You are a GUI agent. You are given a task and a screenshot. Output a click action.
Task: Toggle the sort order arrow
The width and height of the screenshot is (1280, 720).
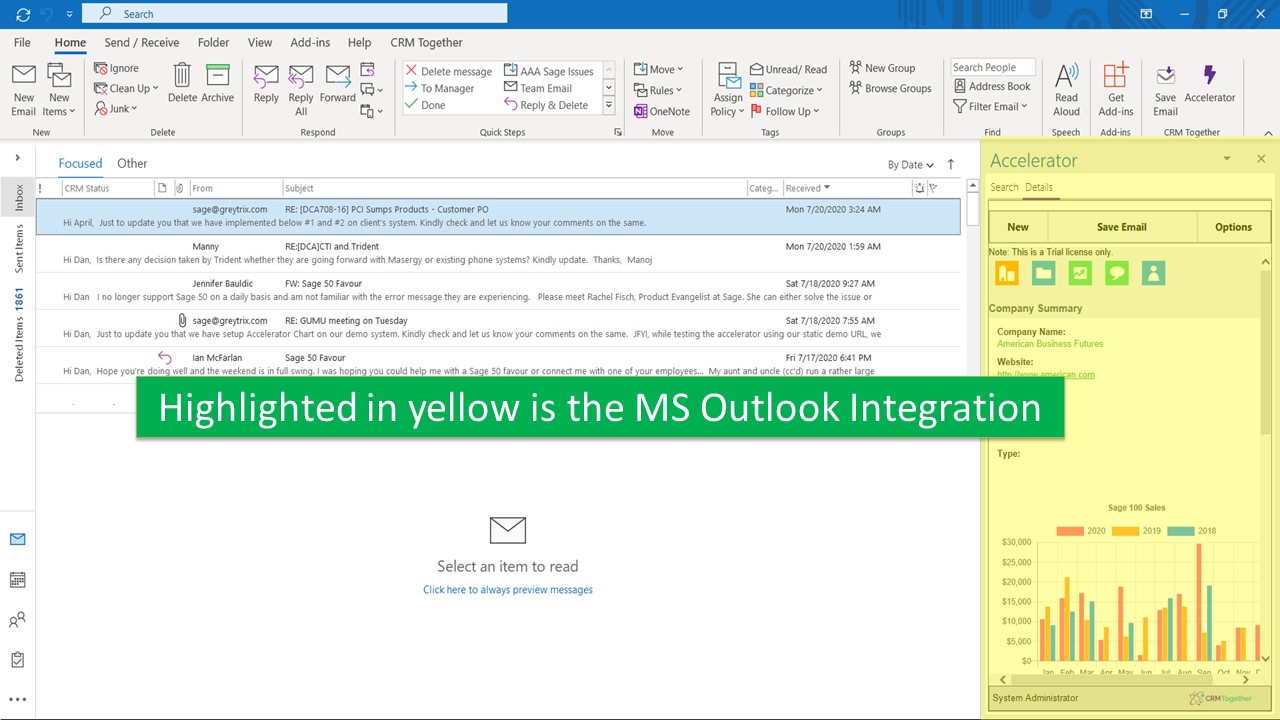coord(951,164)
